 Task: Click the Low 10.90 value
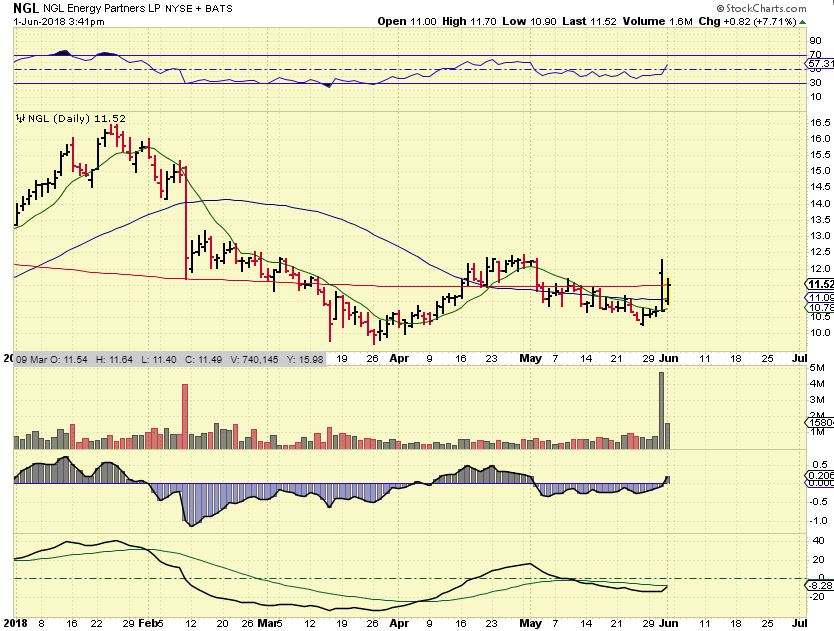coord(530,21)
